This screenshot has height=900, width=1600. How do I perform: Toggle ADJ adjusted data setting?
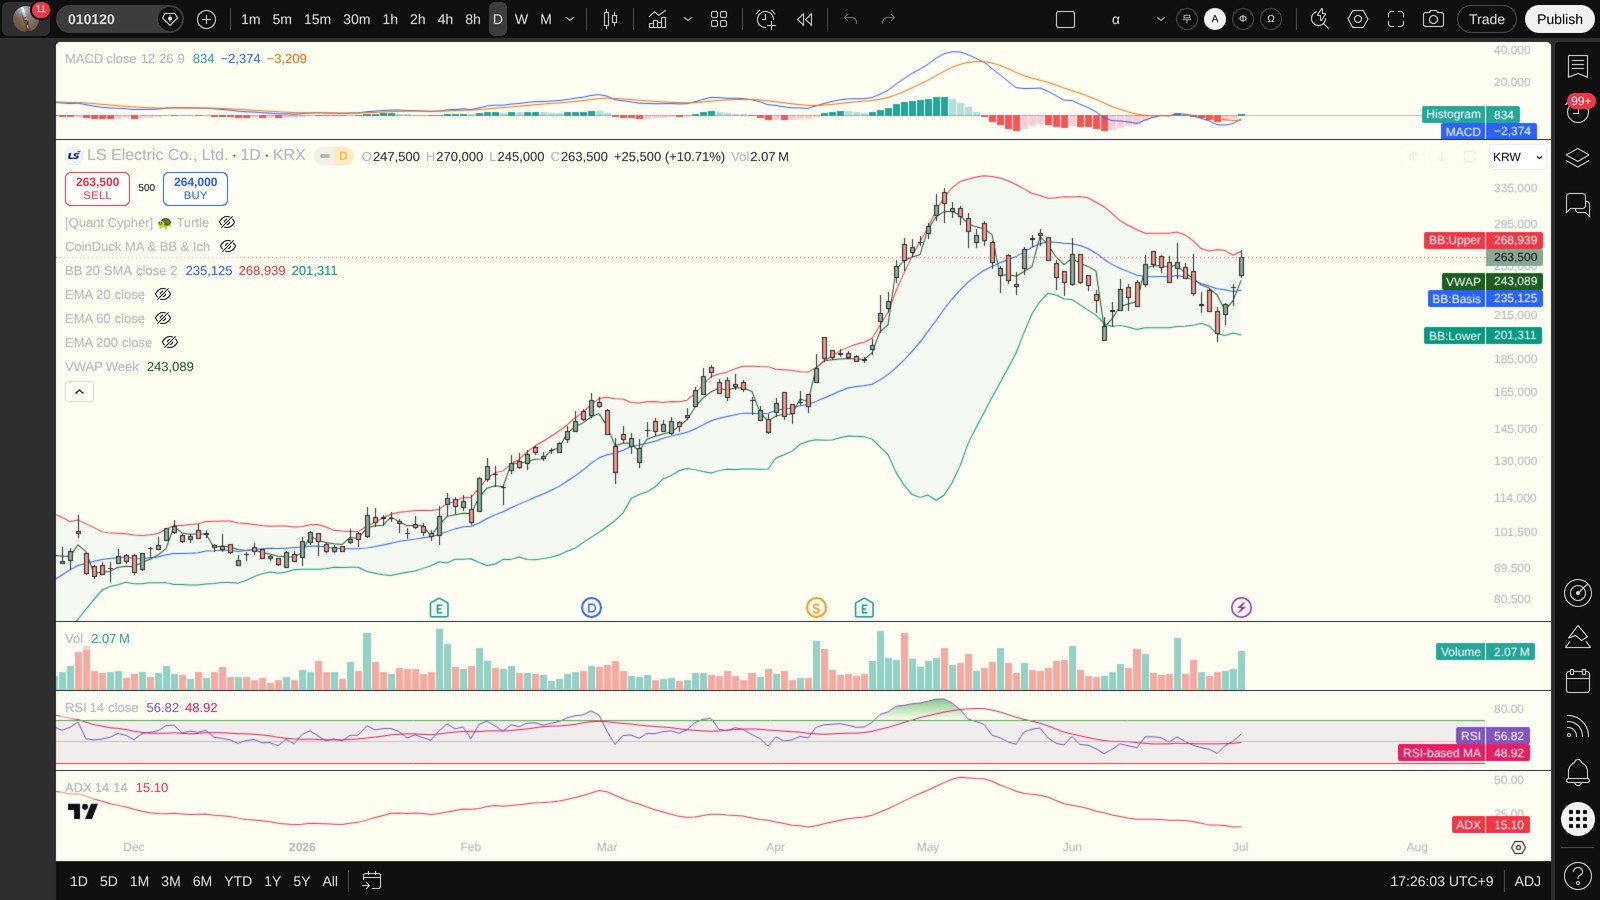(x=1527, y=881)
